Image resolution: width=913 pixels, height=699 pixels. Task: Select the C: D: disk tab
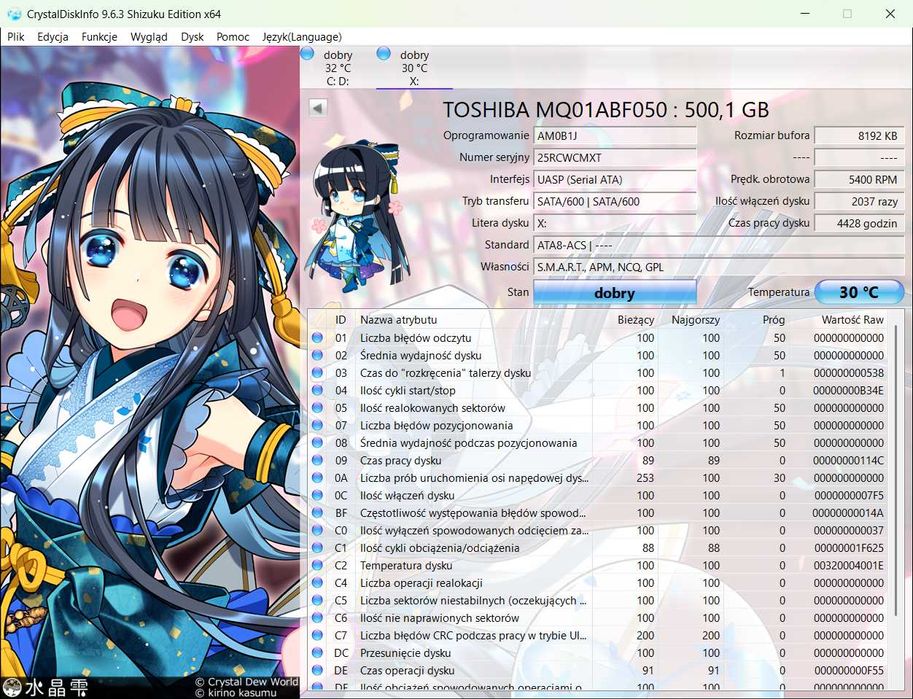(338, 68)
